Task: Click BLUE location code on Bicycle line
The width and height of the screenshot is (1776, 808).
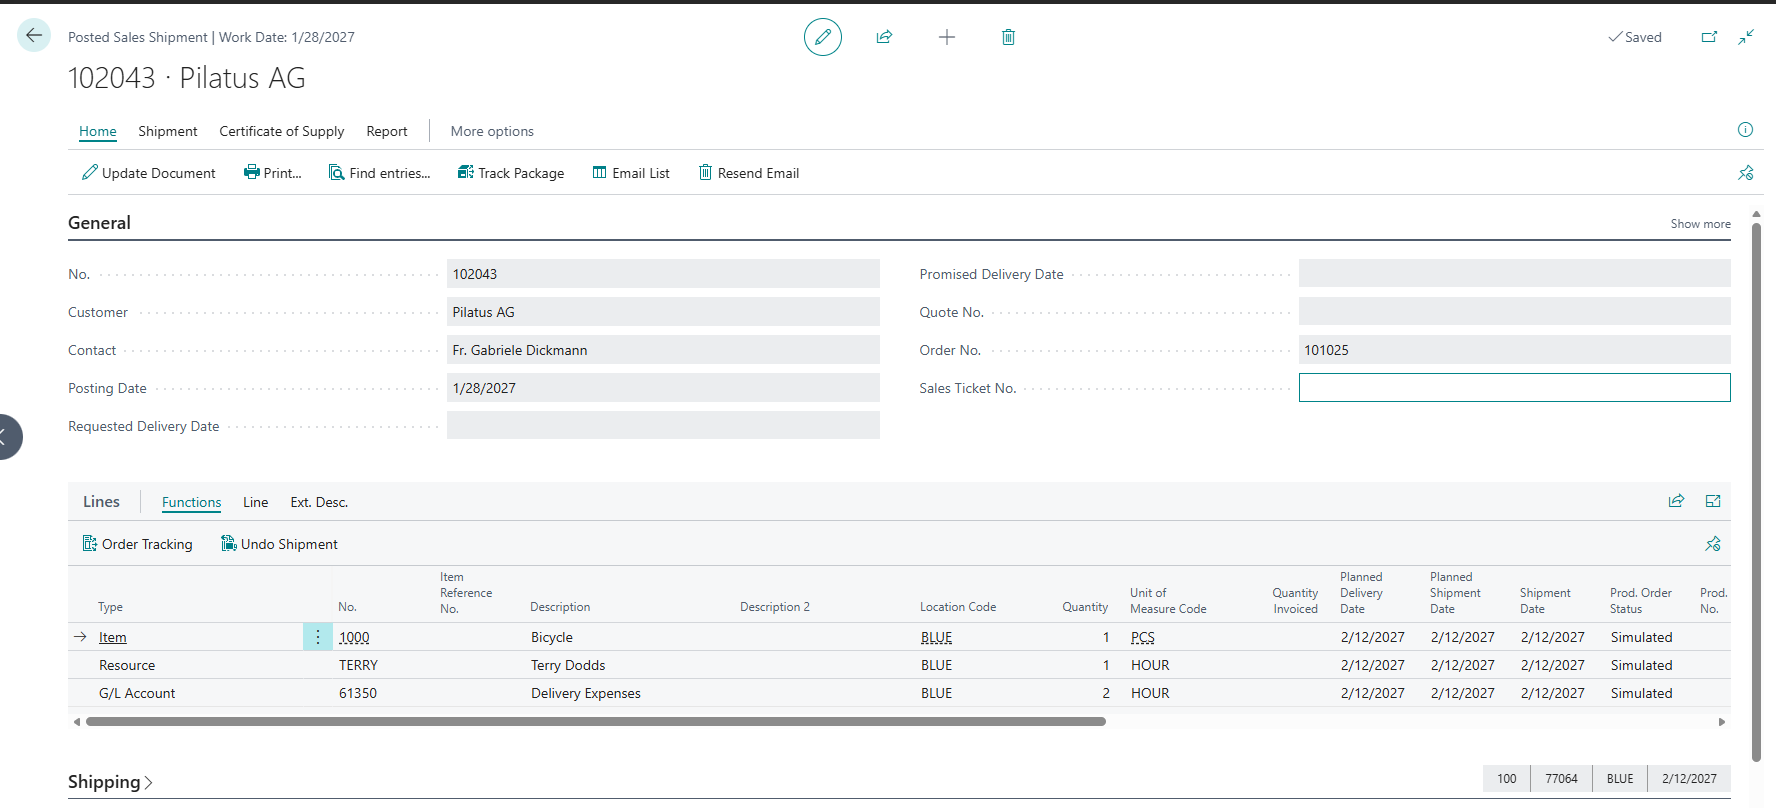Action: (x=936, y=637)
